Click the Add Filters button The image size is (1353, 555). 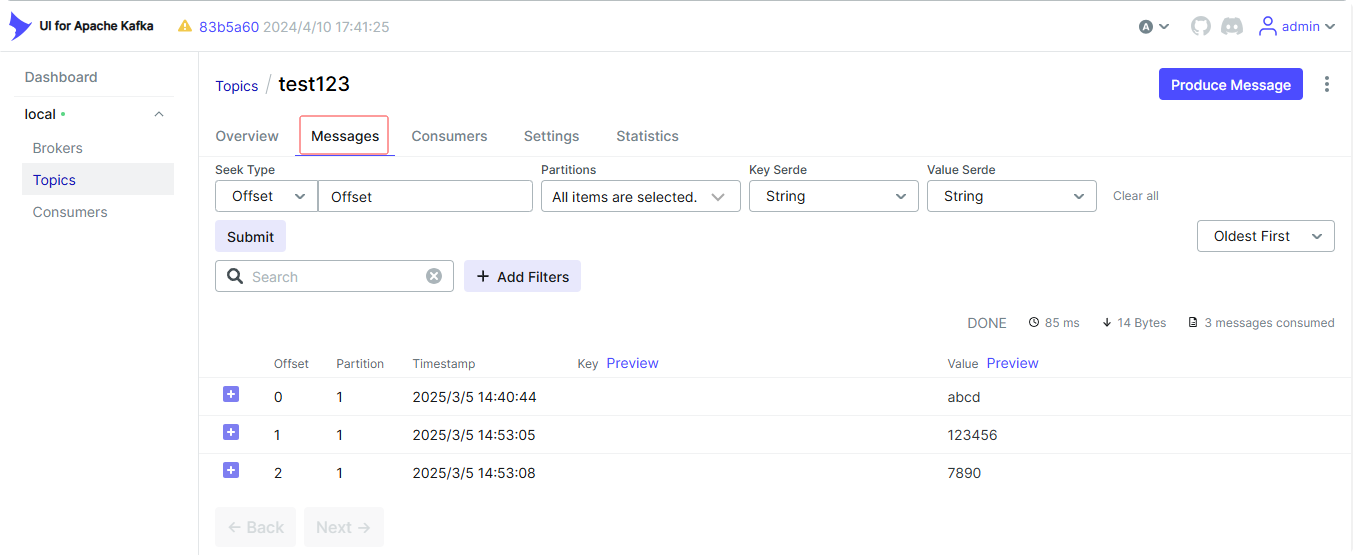[522, 277]
